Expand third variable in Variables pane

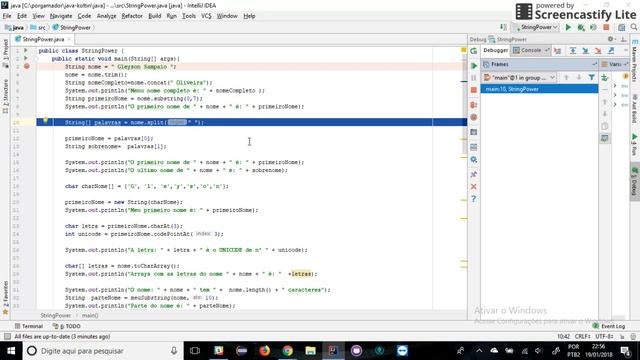[615, 104]
